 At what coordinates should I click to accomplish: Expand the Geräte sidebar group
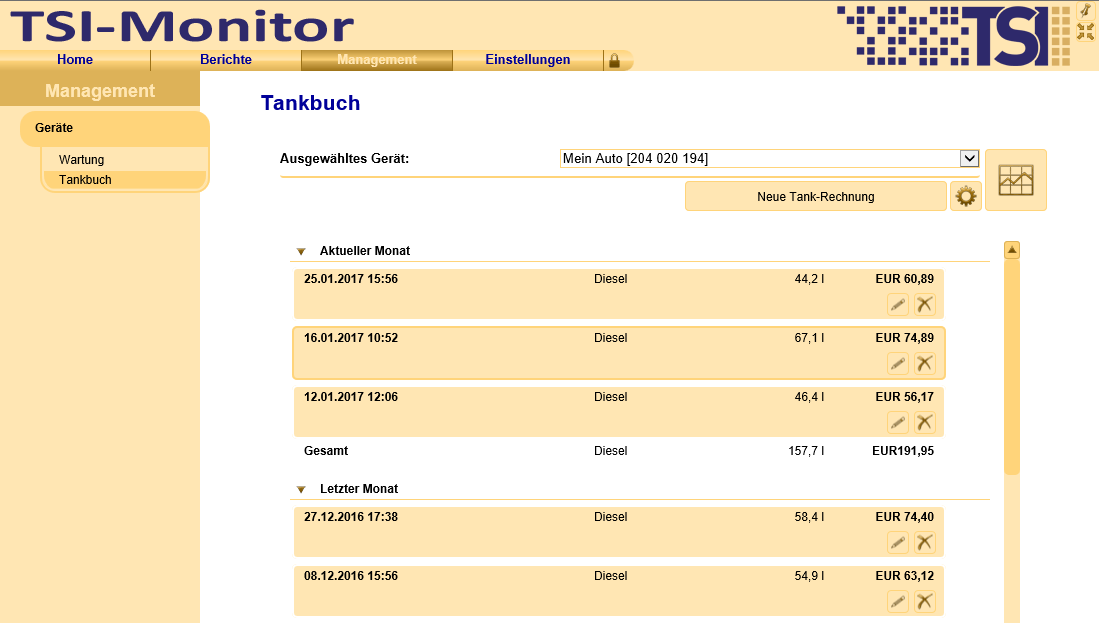[114, 128]
